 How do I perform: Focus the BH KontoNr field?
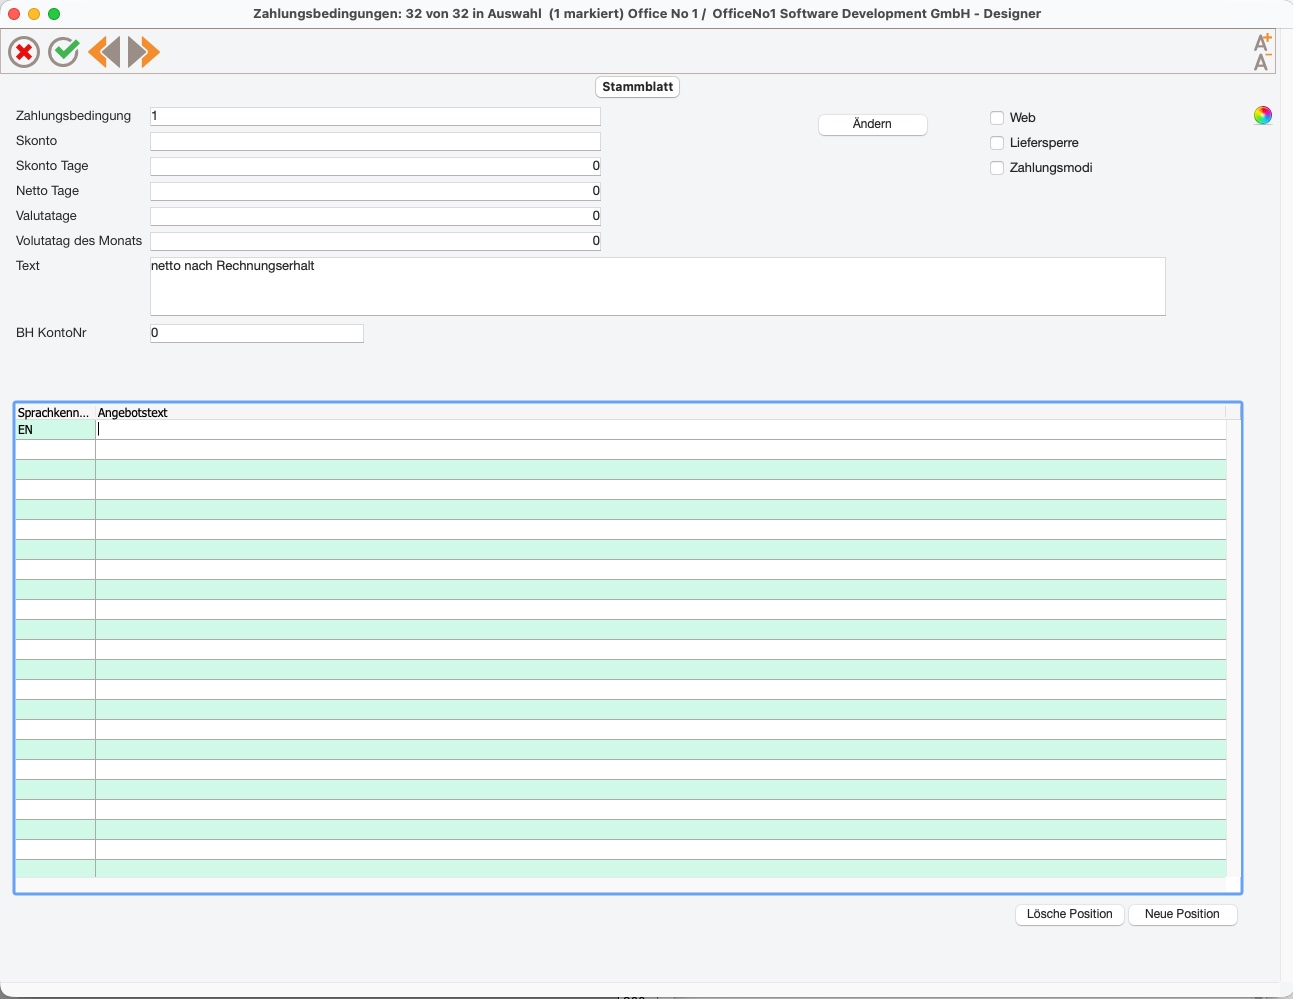(257, 333)
